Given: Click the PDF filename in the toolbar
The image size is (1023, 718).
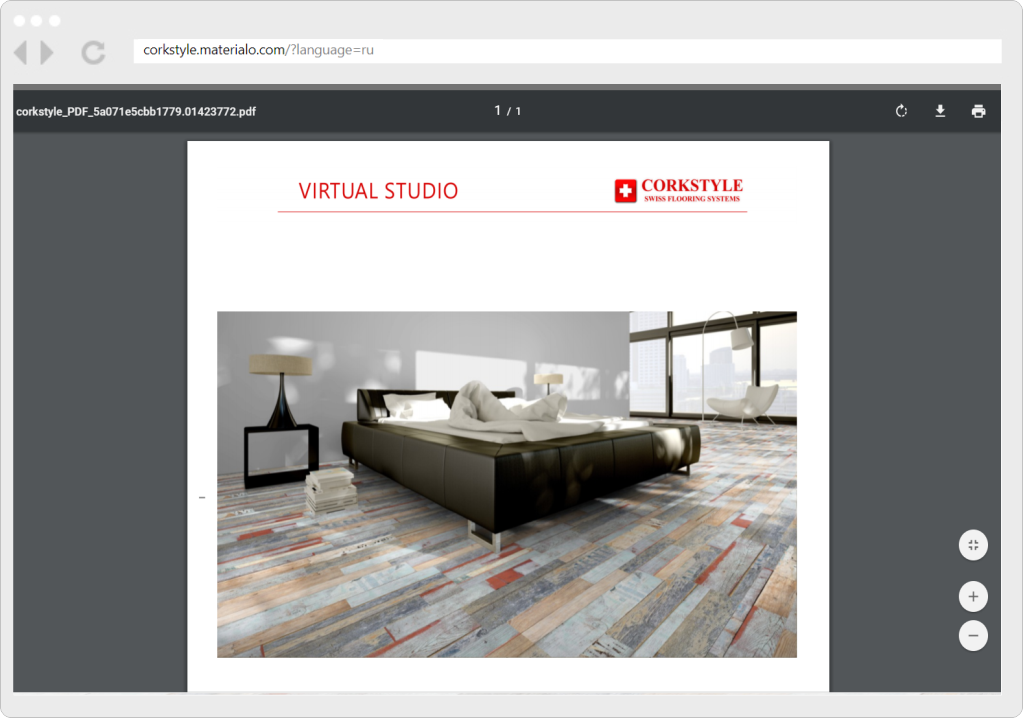Looking at the screenshot, I should tap(136, 112).
